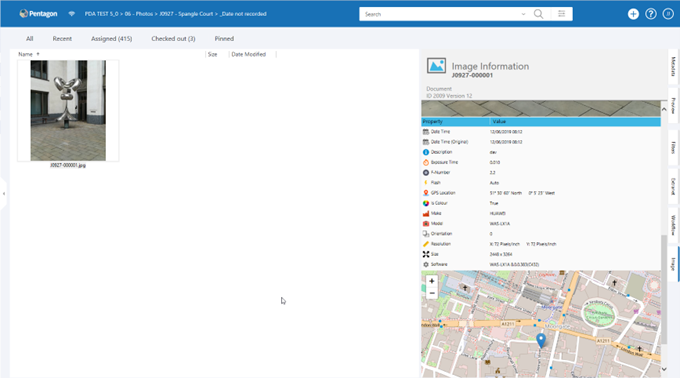Click the Name column sort arrow

[x=38, y=54]
